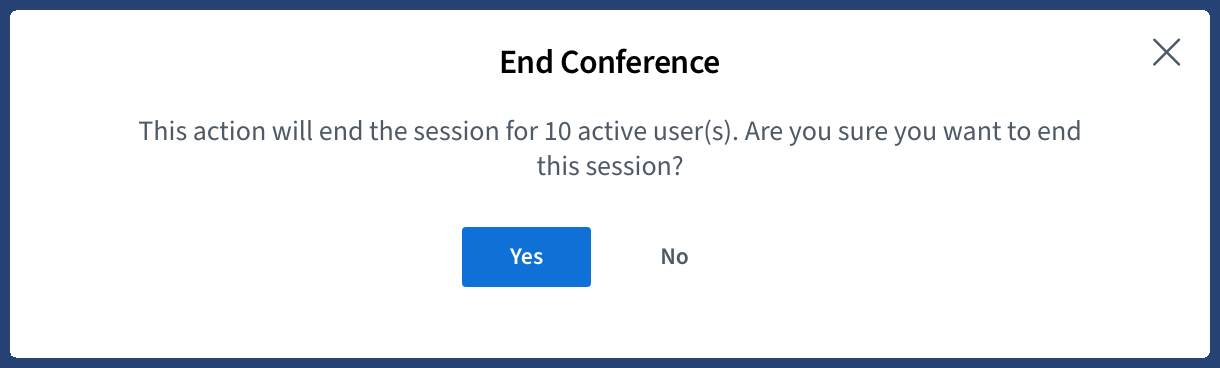Choose No to keep the session running
Viewport: 1220px width, 368px height.
675,257
